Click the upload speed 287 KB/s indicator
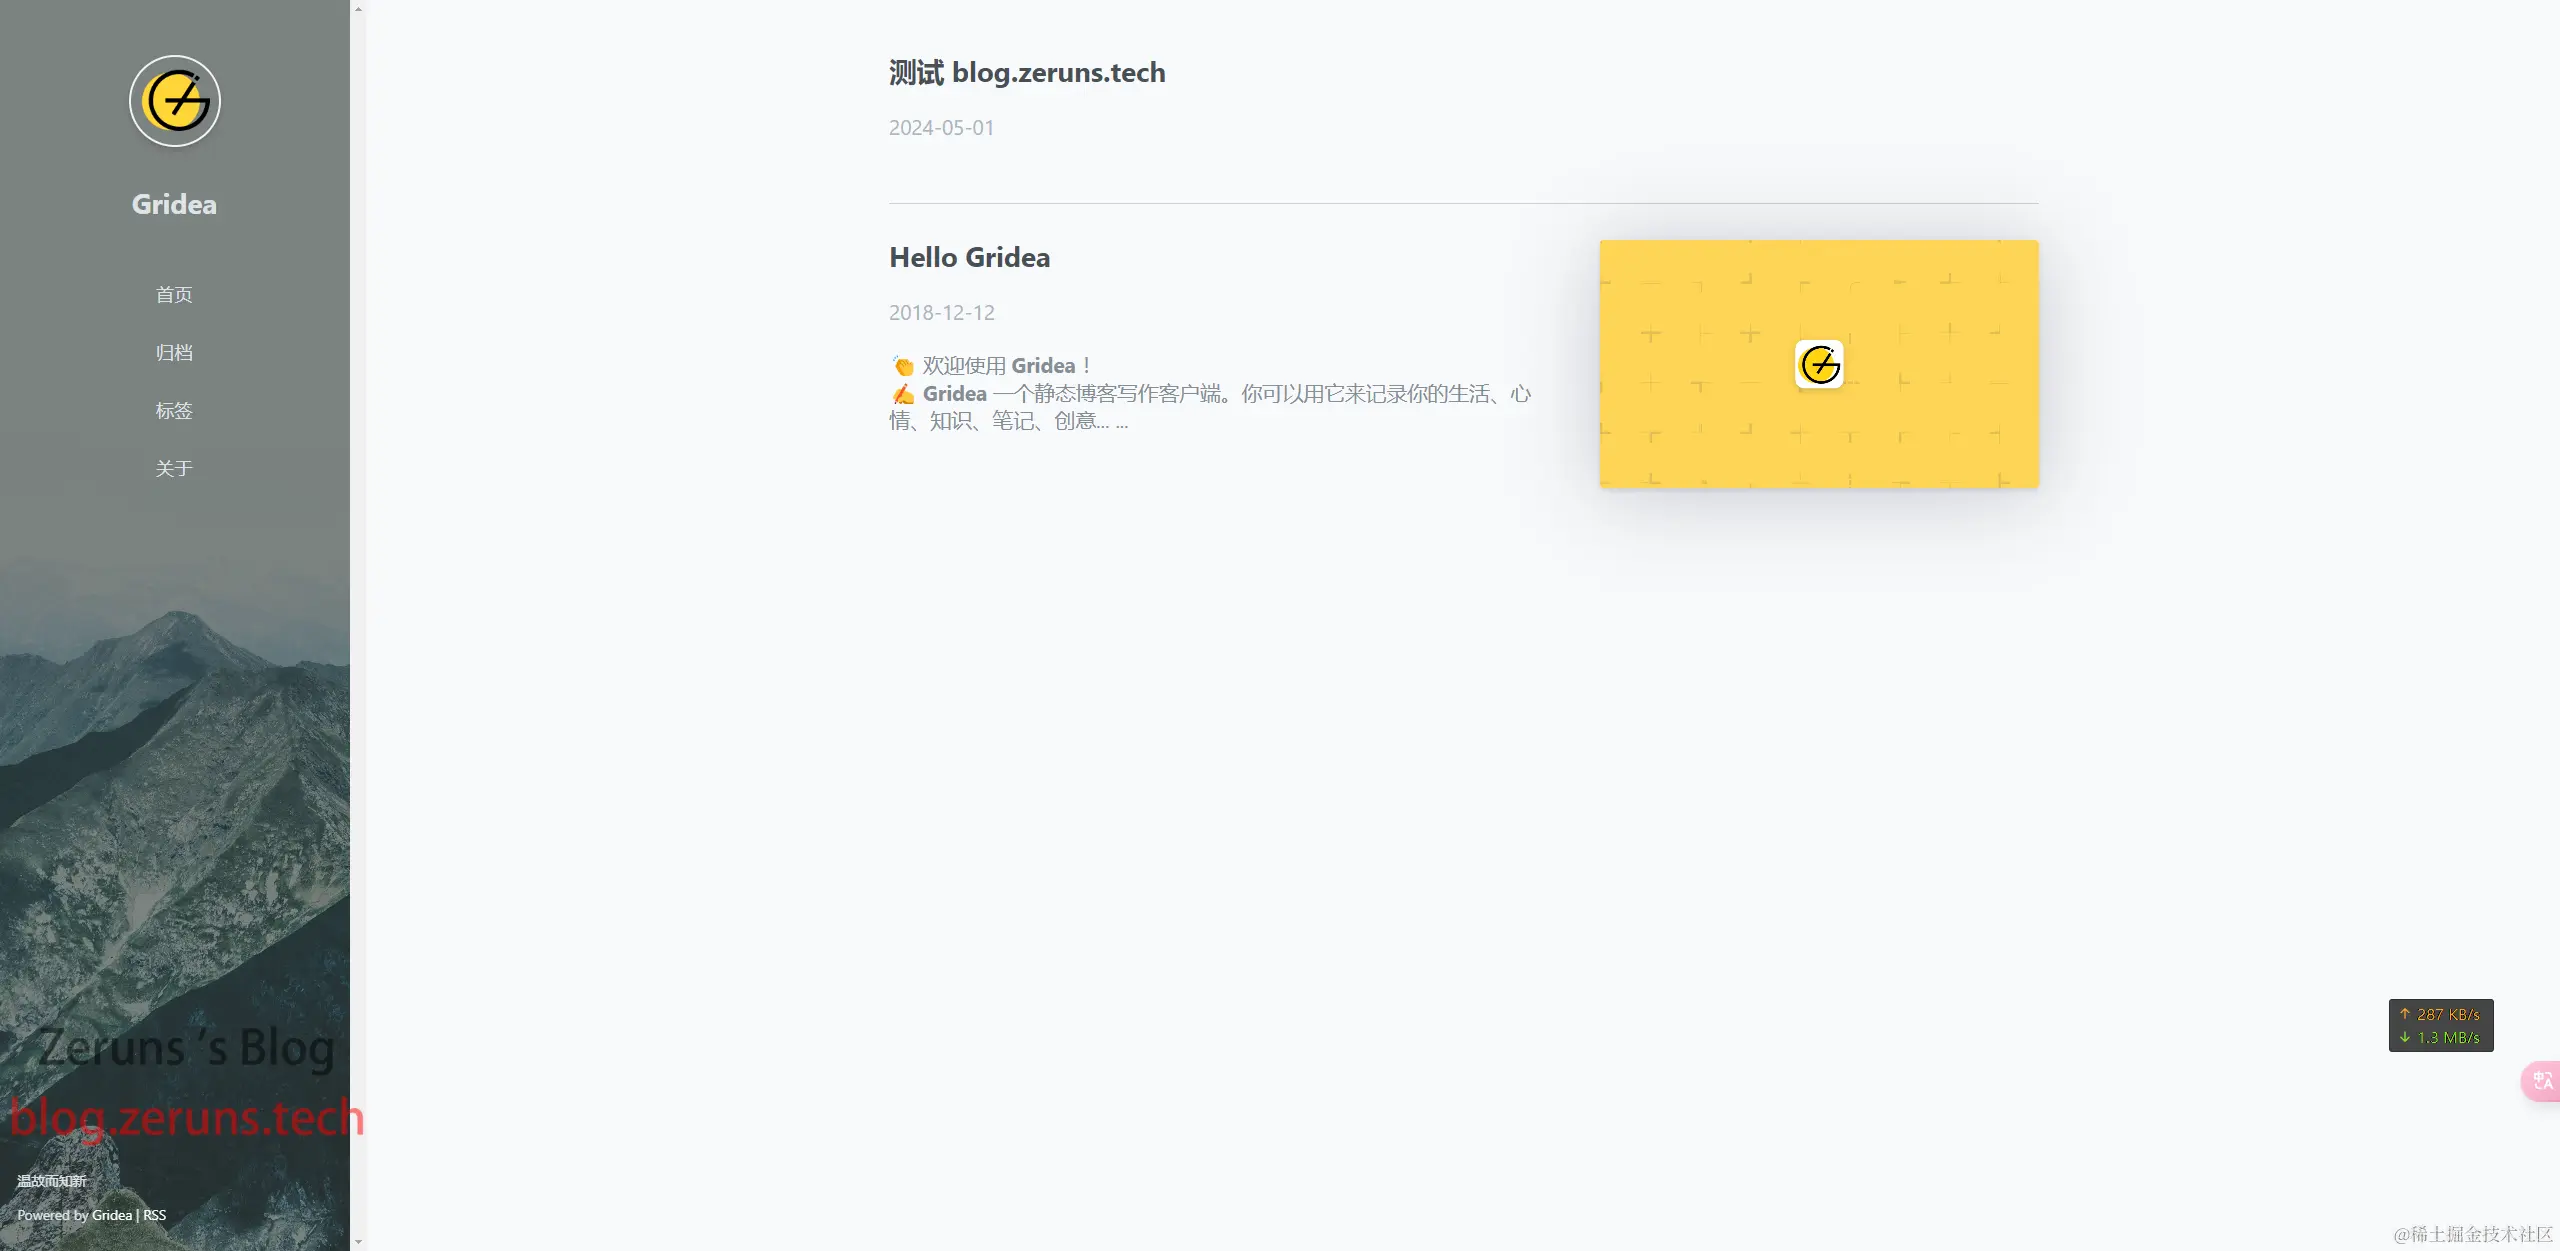Screen dimensions: 2560x1251 (2440, 1014)
